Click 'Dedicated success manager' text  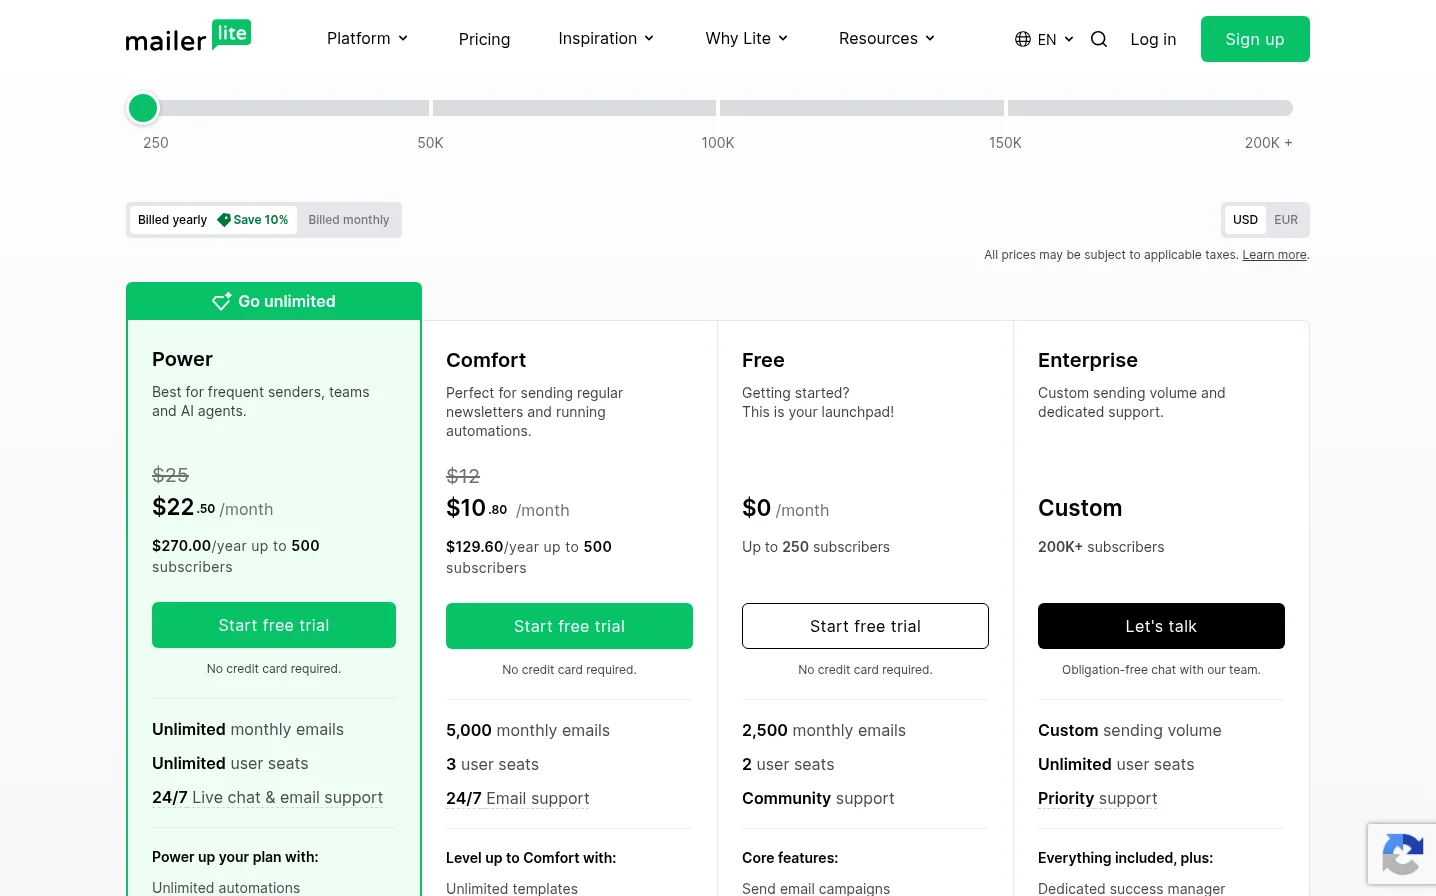(x=1131, y=888)
